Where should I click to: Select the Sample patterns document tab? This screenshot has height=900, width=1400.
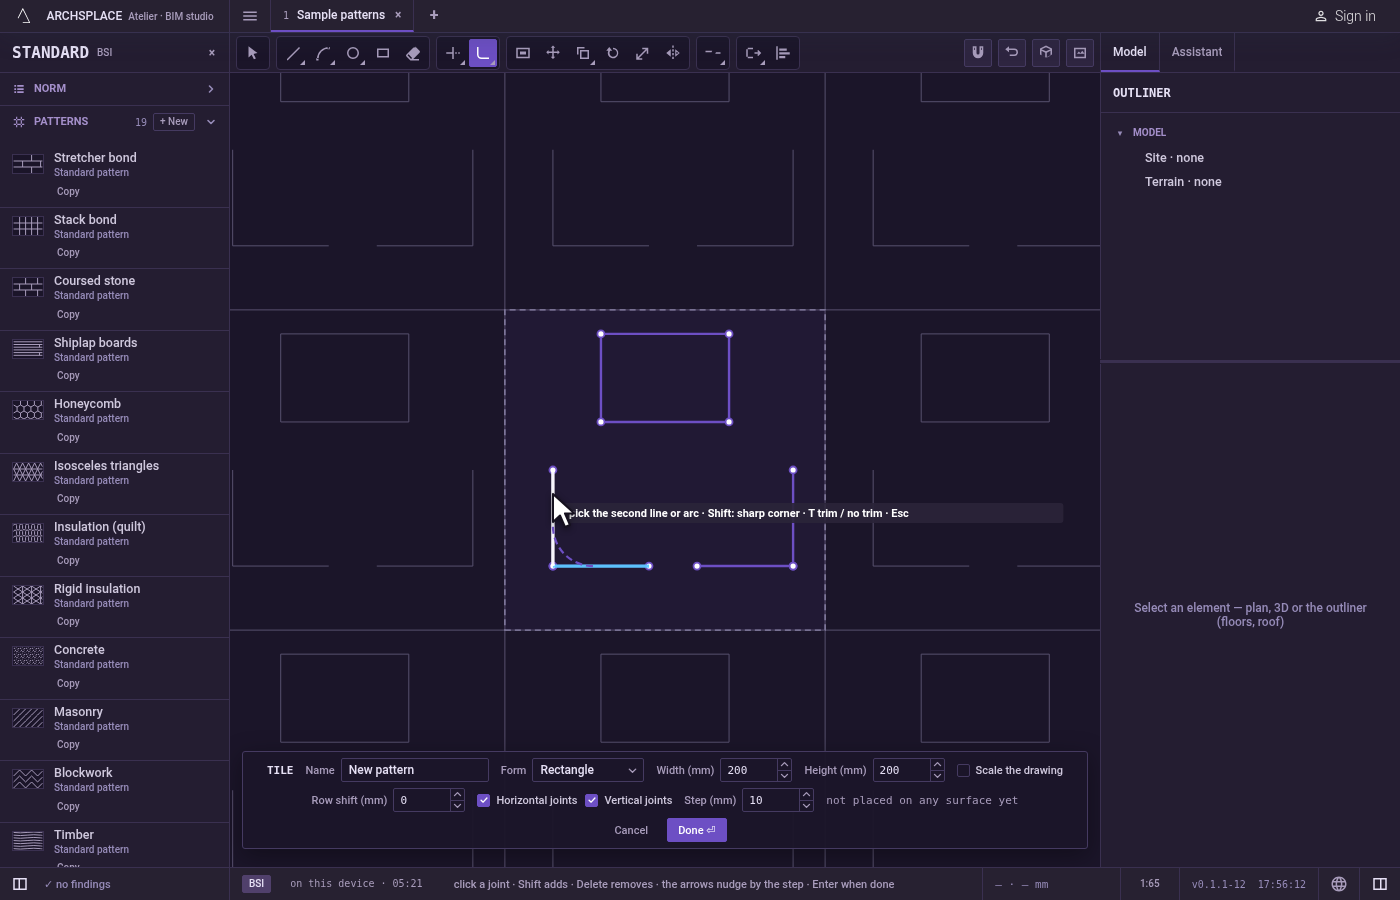[340, 15]
